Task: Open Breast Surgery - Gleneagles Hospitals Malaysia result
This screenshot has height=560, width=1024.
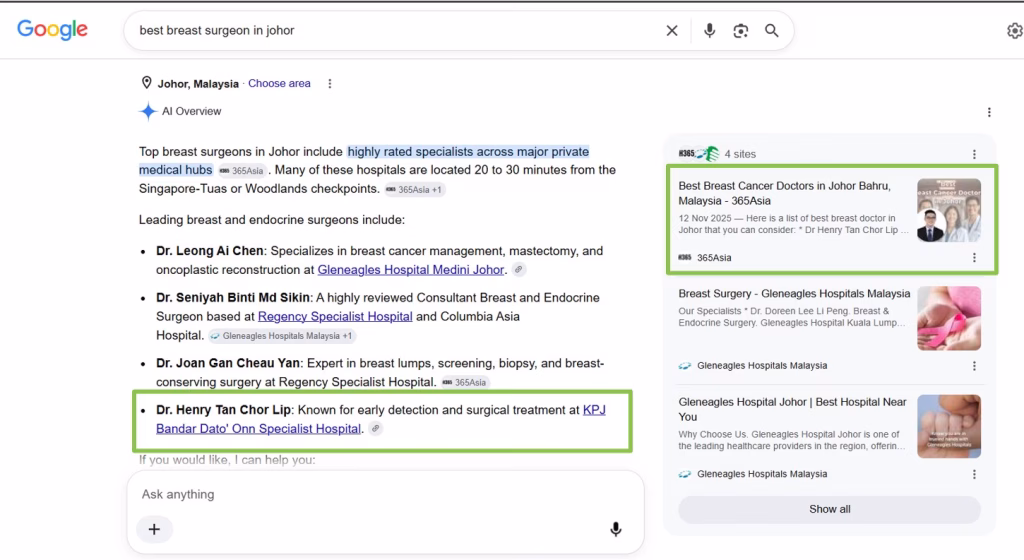Action: (x=794, y=294)
